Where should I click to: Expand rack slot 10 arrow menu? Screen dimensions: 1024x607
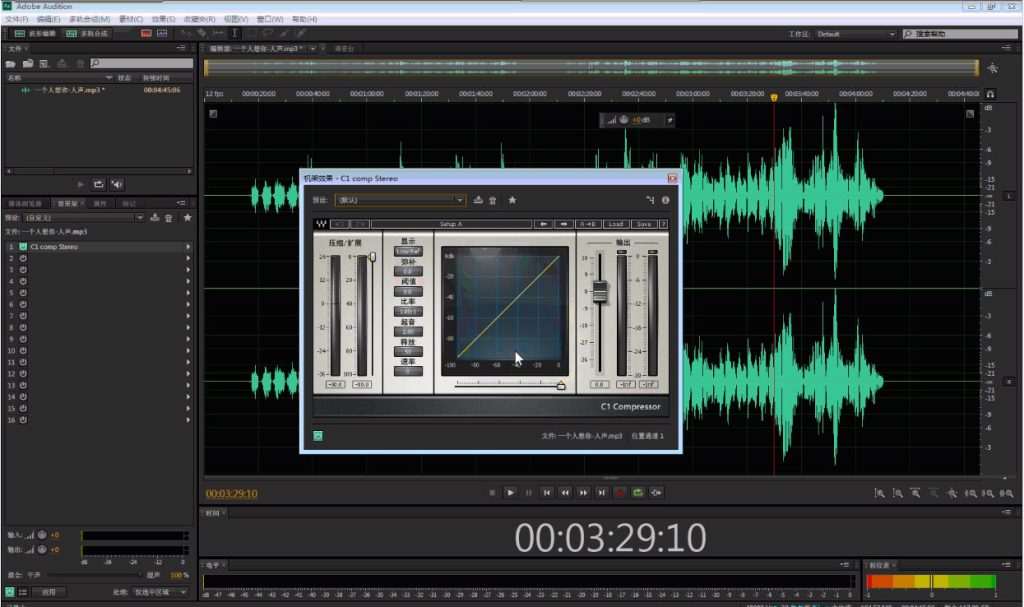coord(188,350)
